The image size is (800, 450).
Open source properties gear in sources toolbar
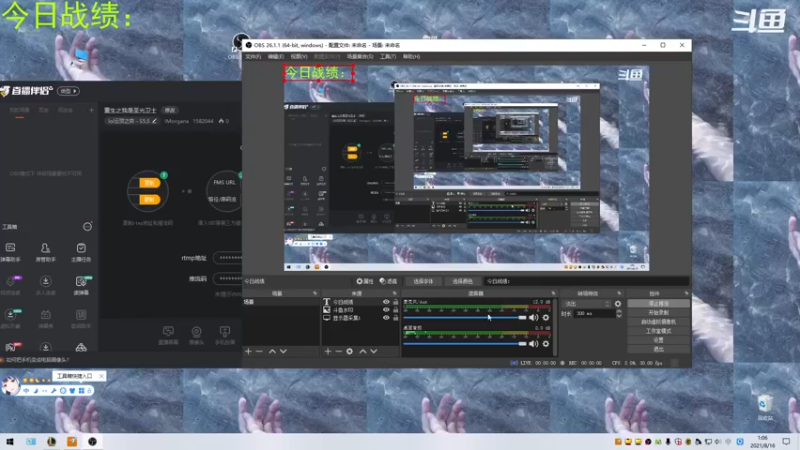tap(349, 352)
